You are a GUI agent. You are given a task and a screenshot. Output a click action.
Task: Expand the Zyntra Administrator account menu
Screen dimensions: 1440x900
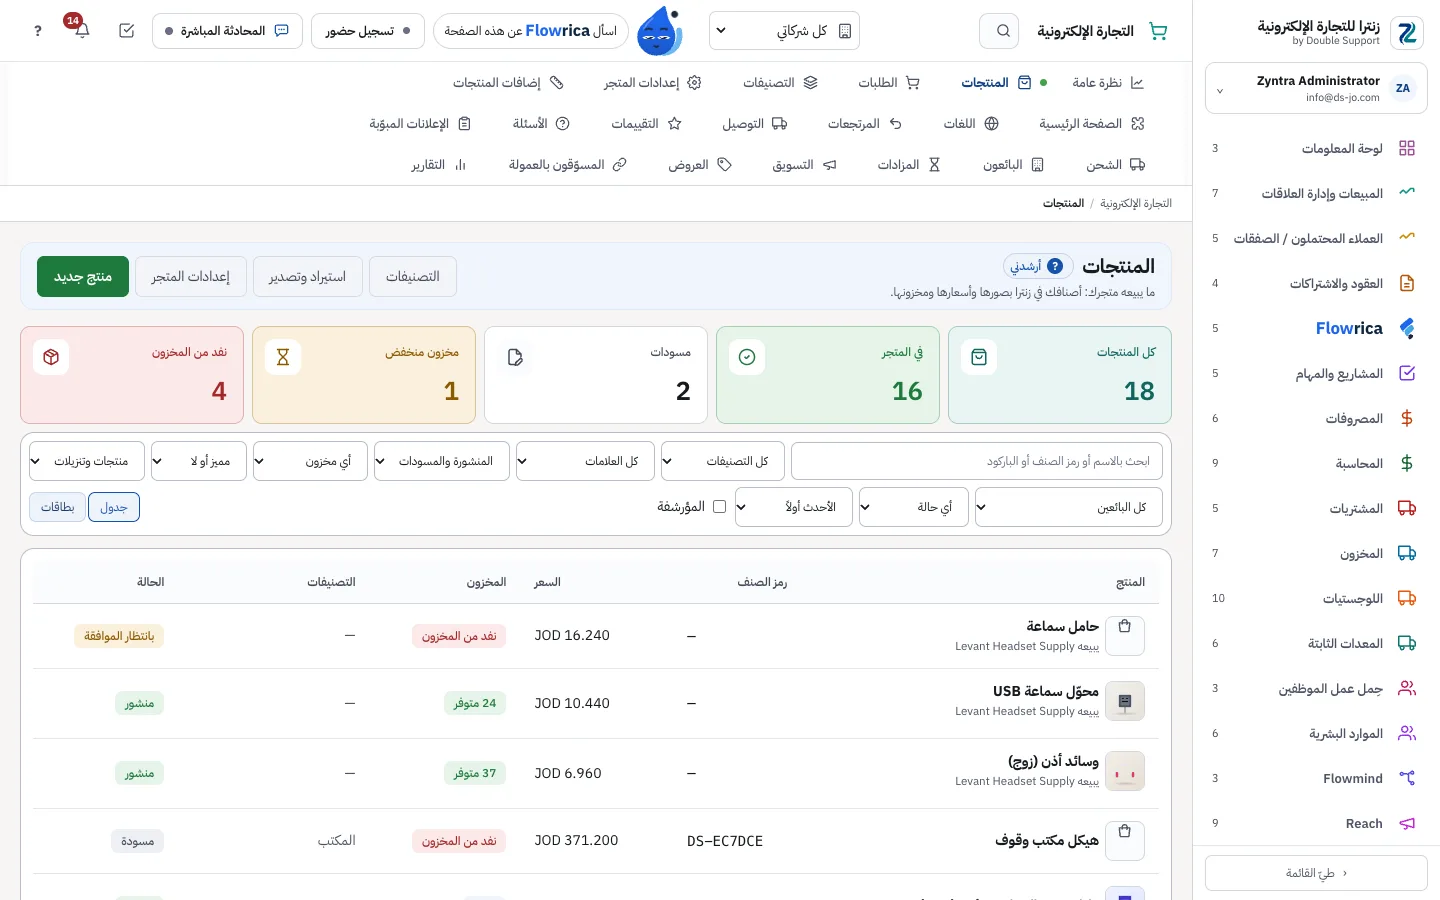[x=1316, y=89]
